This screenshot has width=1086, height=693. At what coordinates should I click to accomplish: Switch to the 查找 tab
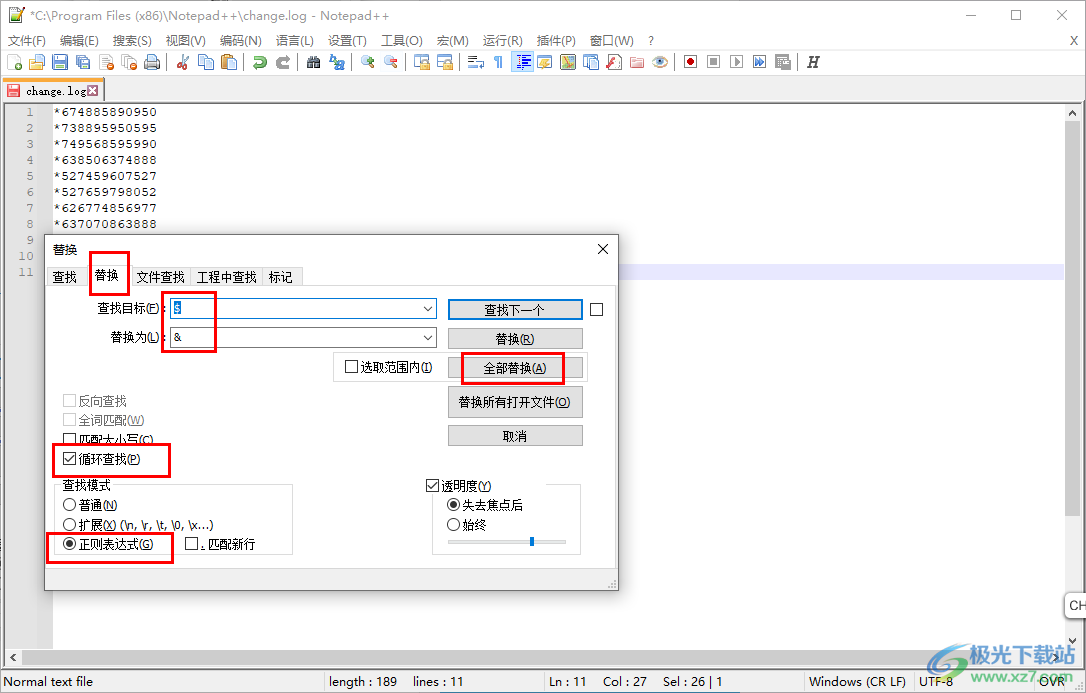(64, 277)
